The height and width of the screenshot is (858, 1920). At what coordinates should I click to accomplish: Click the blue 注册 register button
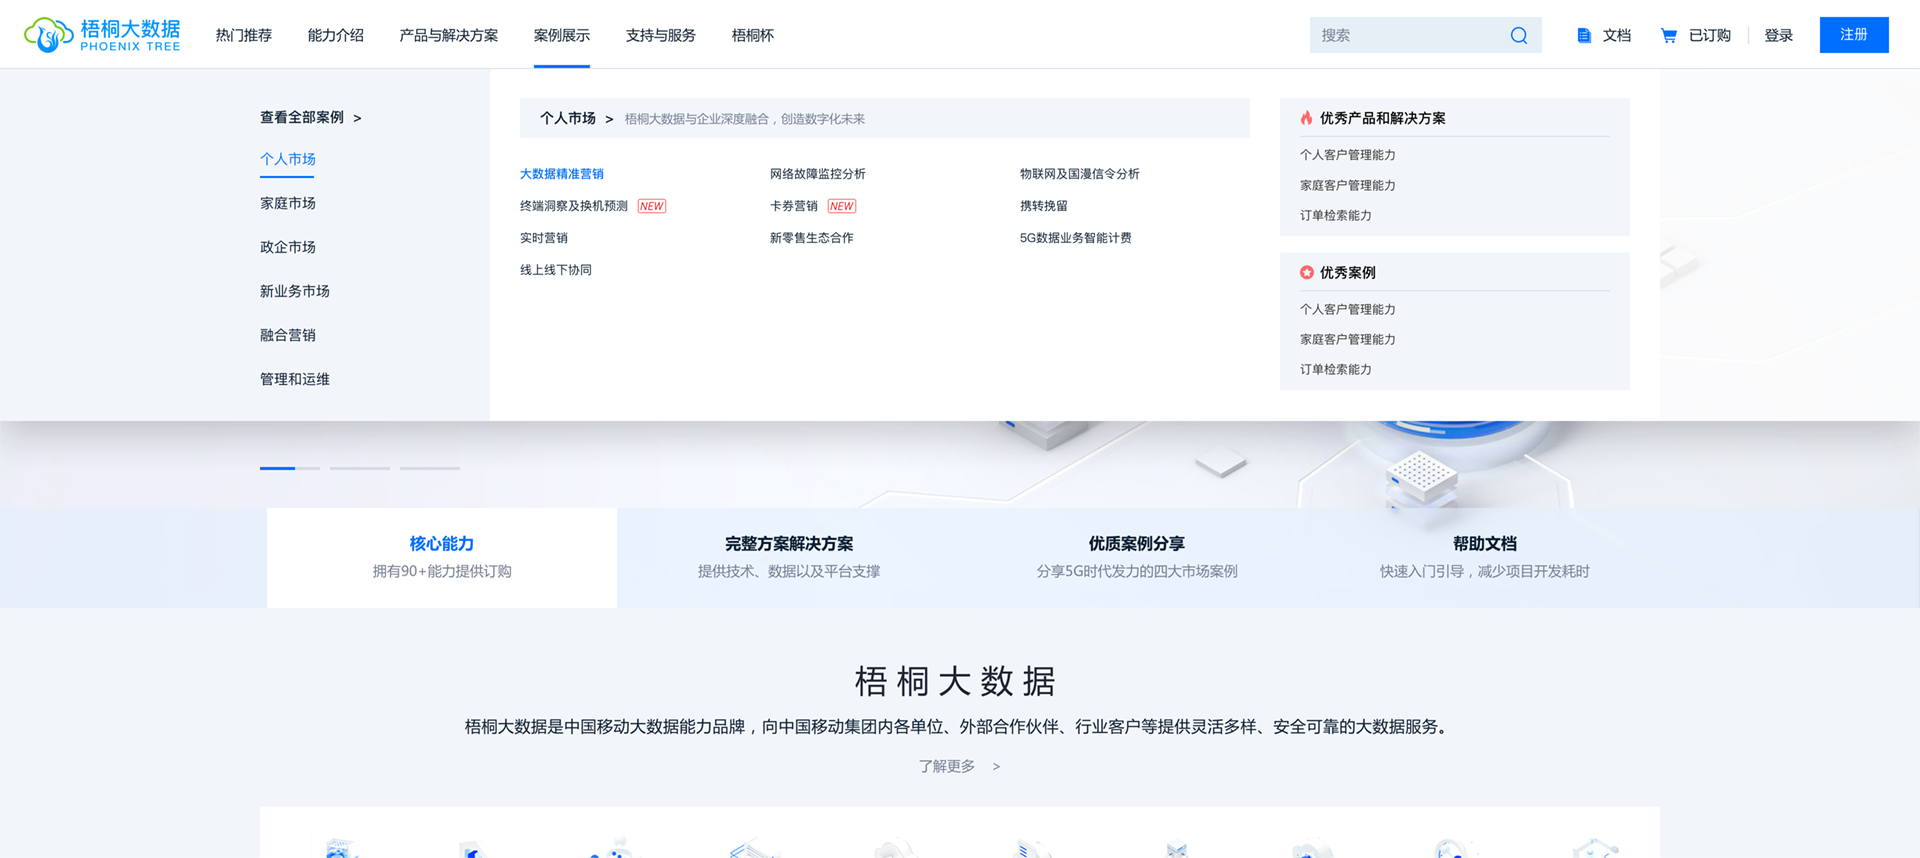pyautogui.click(x=1854, y=35)
